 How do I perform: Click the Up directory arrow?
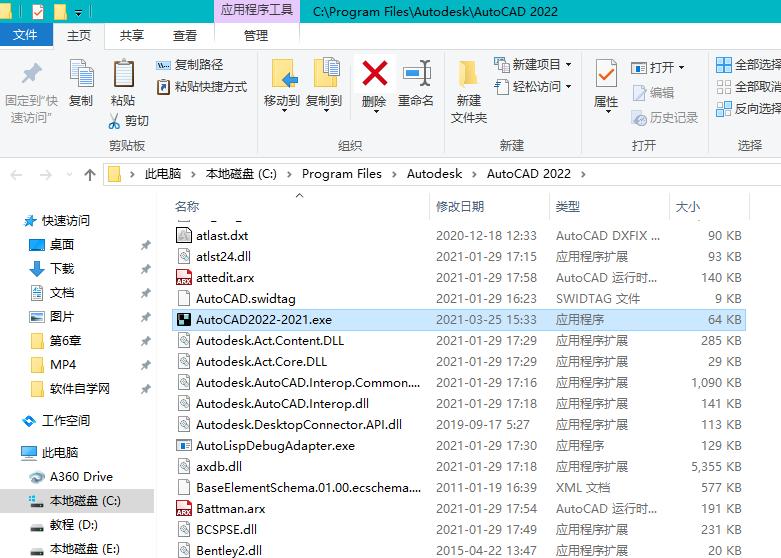[x=90, y=174]
